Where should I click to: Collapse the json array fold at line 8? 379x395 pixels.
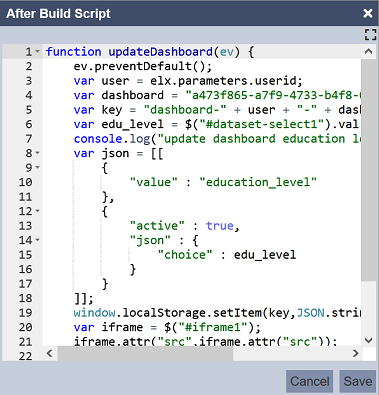pyautogui.click(x=37, y=153)
